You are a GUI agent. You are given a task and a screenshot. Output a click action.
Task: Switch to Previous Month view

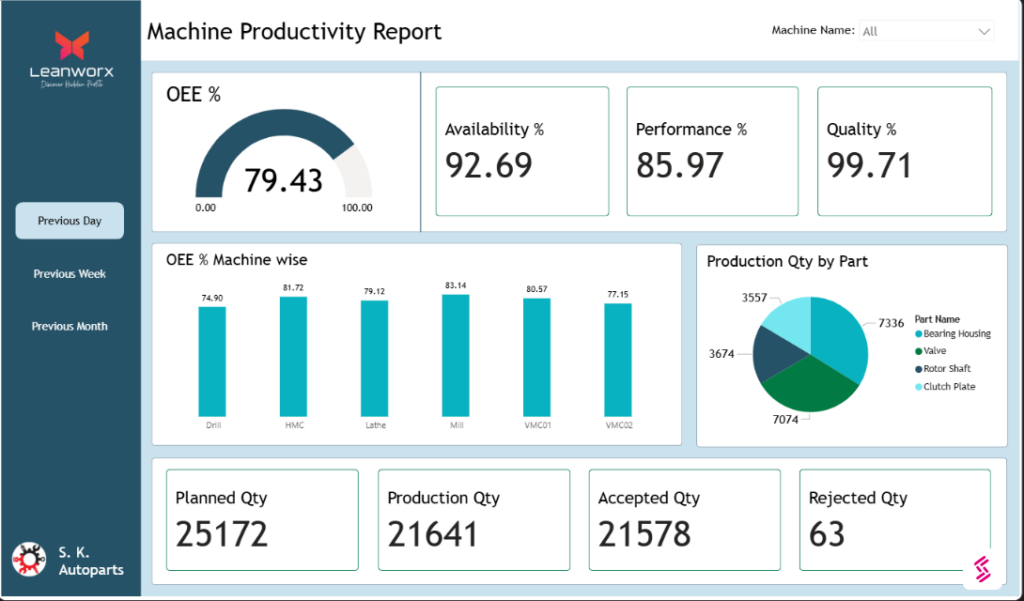click(x=70, y=326)
